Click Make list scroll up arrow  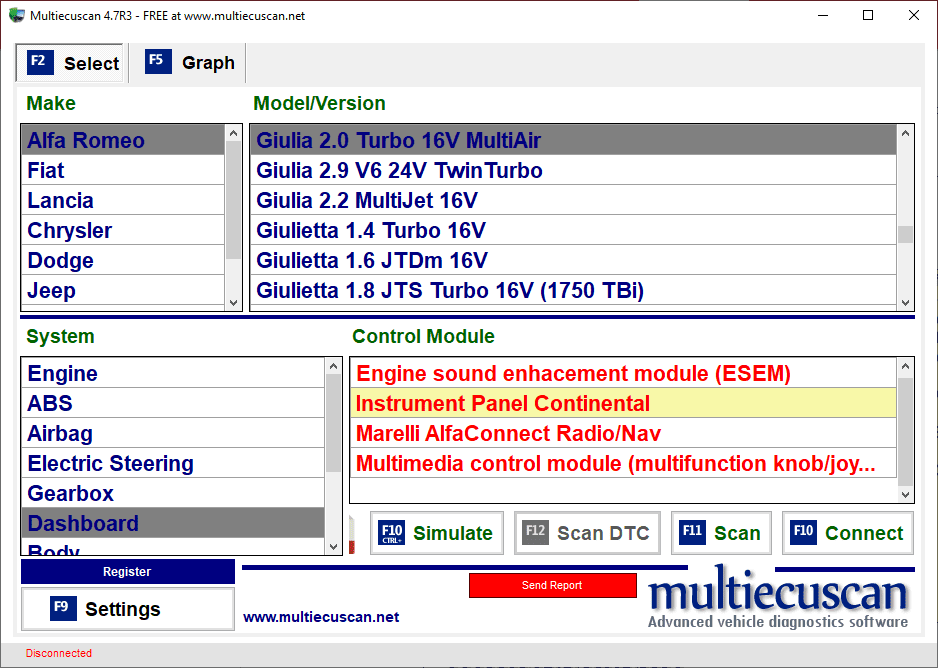tap(233, 133)
